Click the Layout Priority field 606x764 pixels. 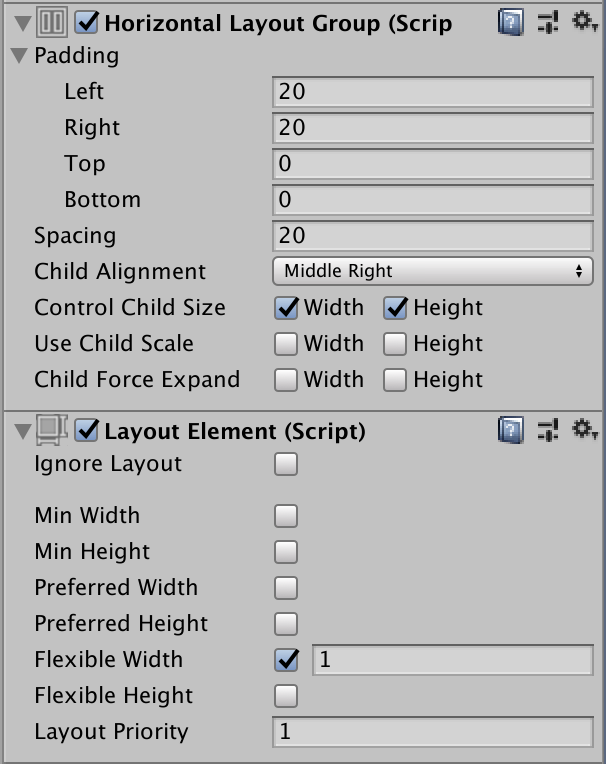[432, 731]
